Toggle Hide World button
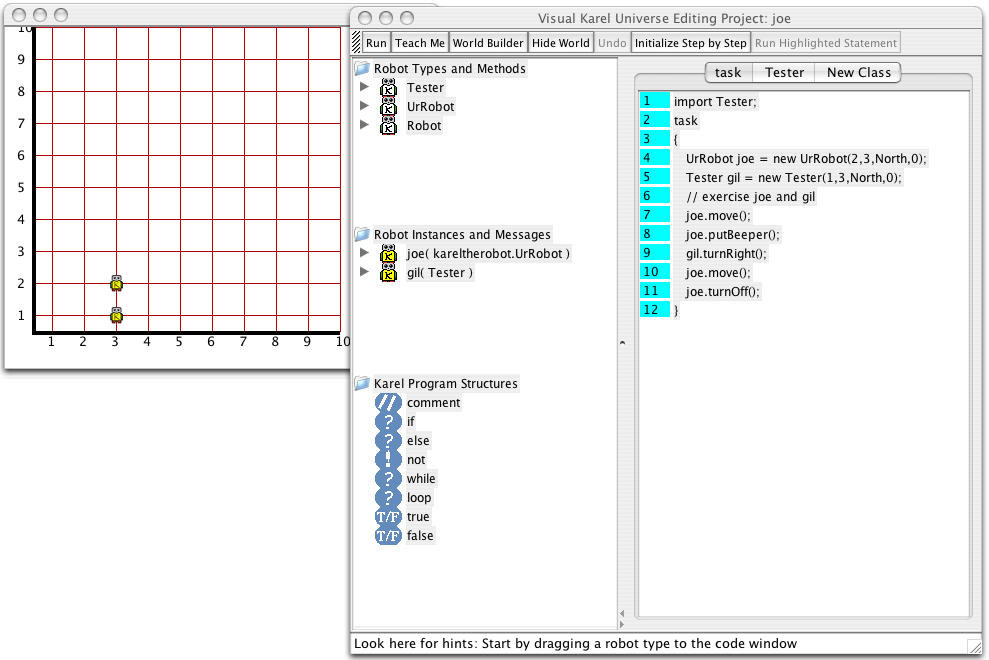The image size is (989, 660). point(560,43)
